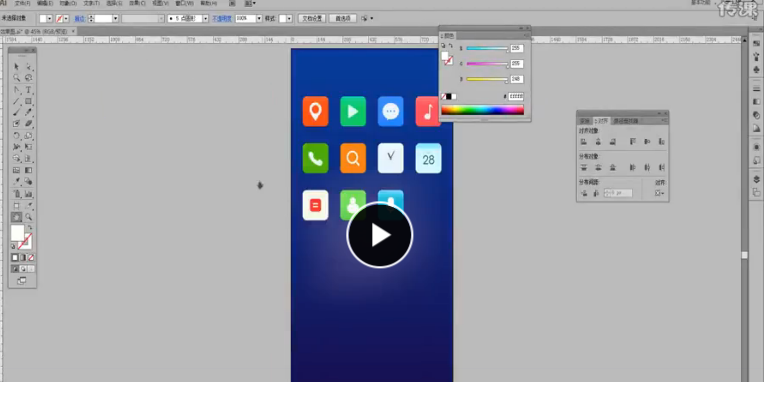
Task: Open brush definition dropdown (5 pt)
Action: coord(206,19)
